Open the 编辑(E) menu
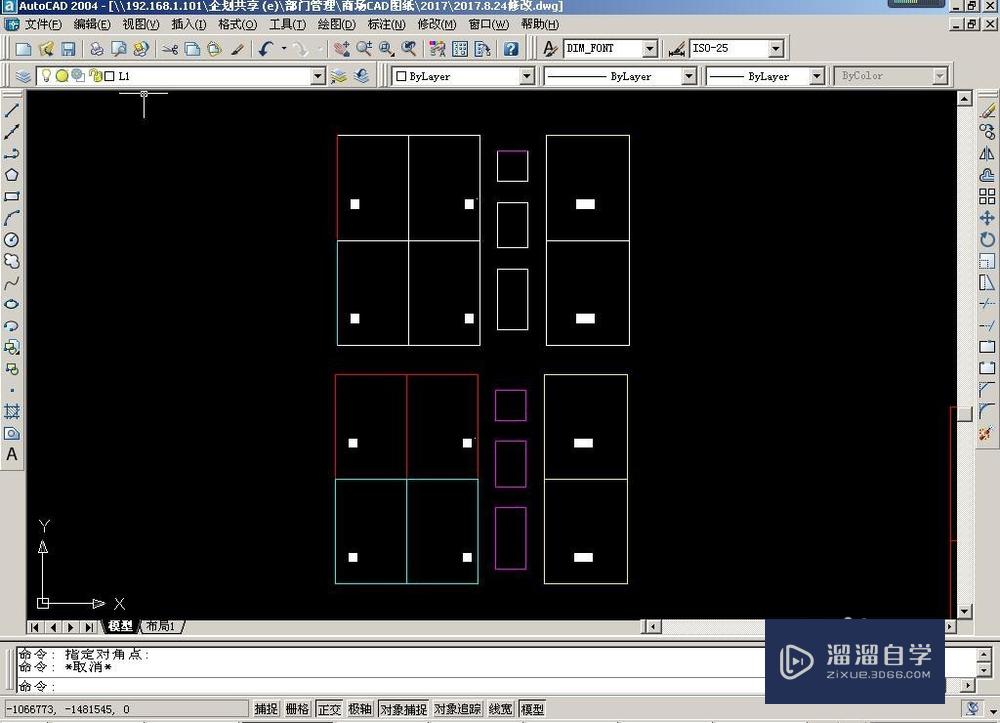 [92, 24]
